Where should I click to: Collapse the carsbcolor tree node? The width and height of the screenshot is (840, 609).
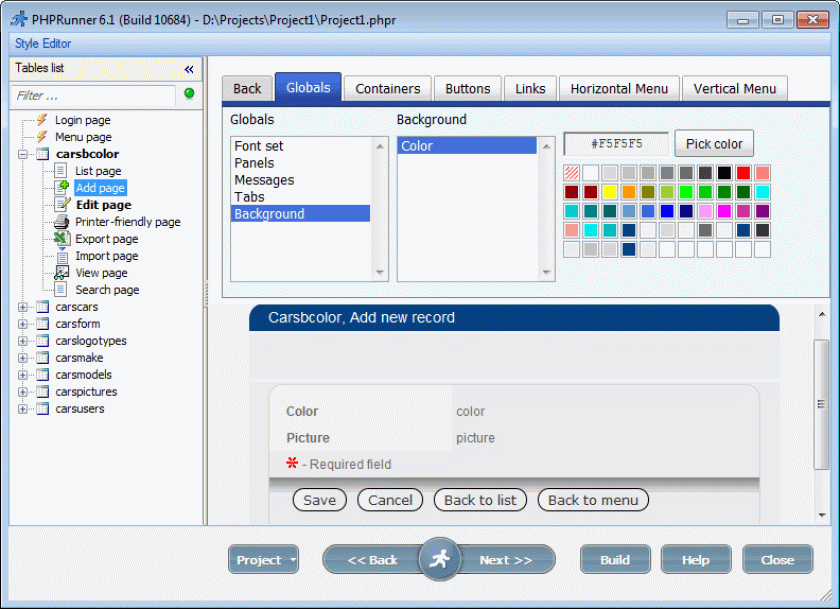pyautogui.click(x=23, y=154)
